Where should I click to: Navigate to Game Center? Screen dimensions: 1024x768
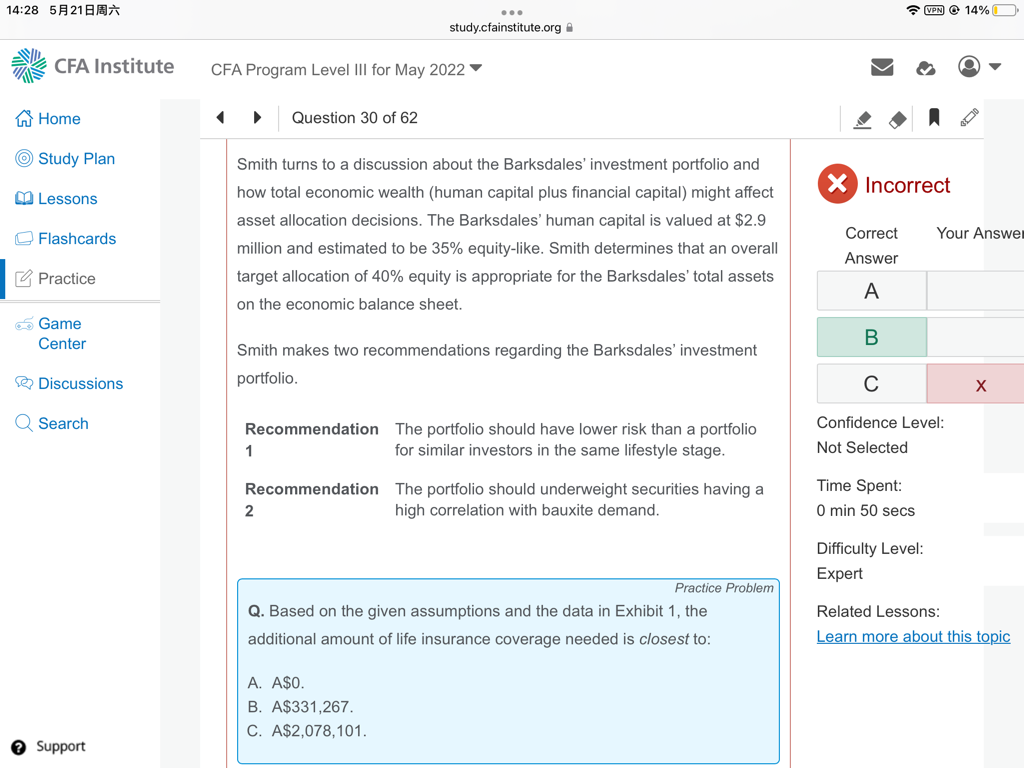point(60,333)
